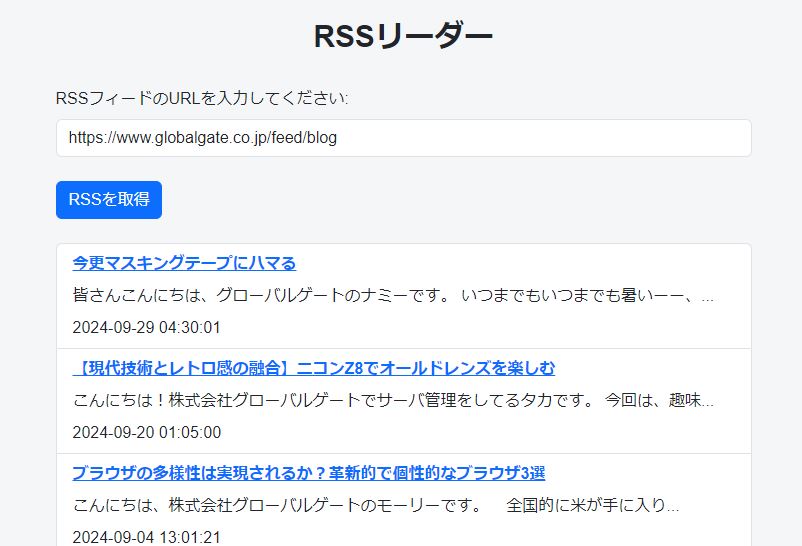This screenshot has height=546, width=802.
Task: Click the date 2024-09-04 13:01:21
Action: 146,537
